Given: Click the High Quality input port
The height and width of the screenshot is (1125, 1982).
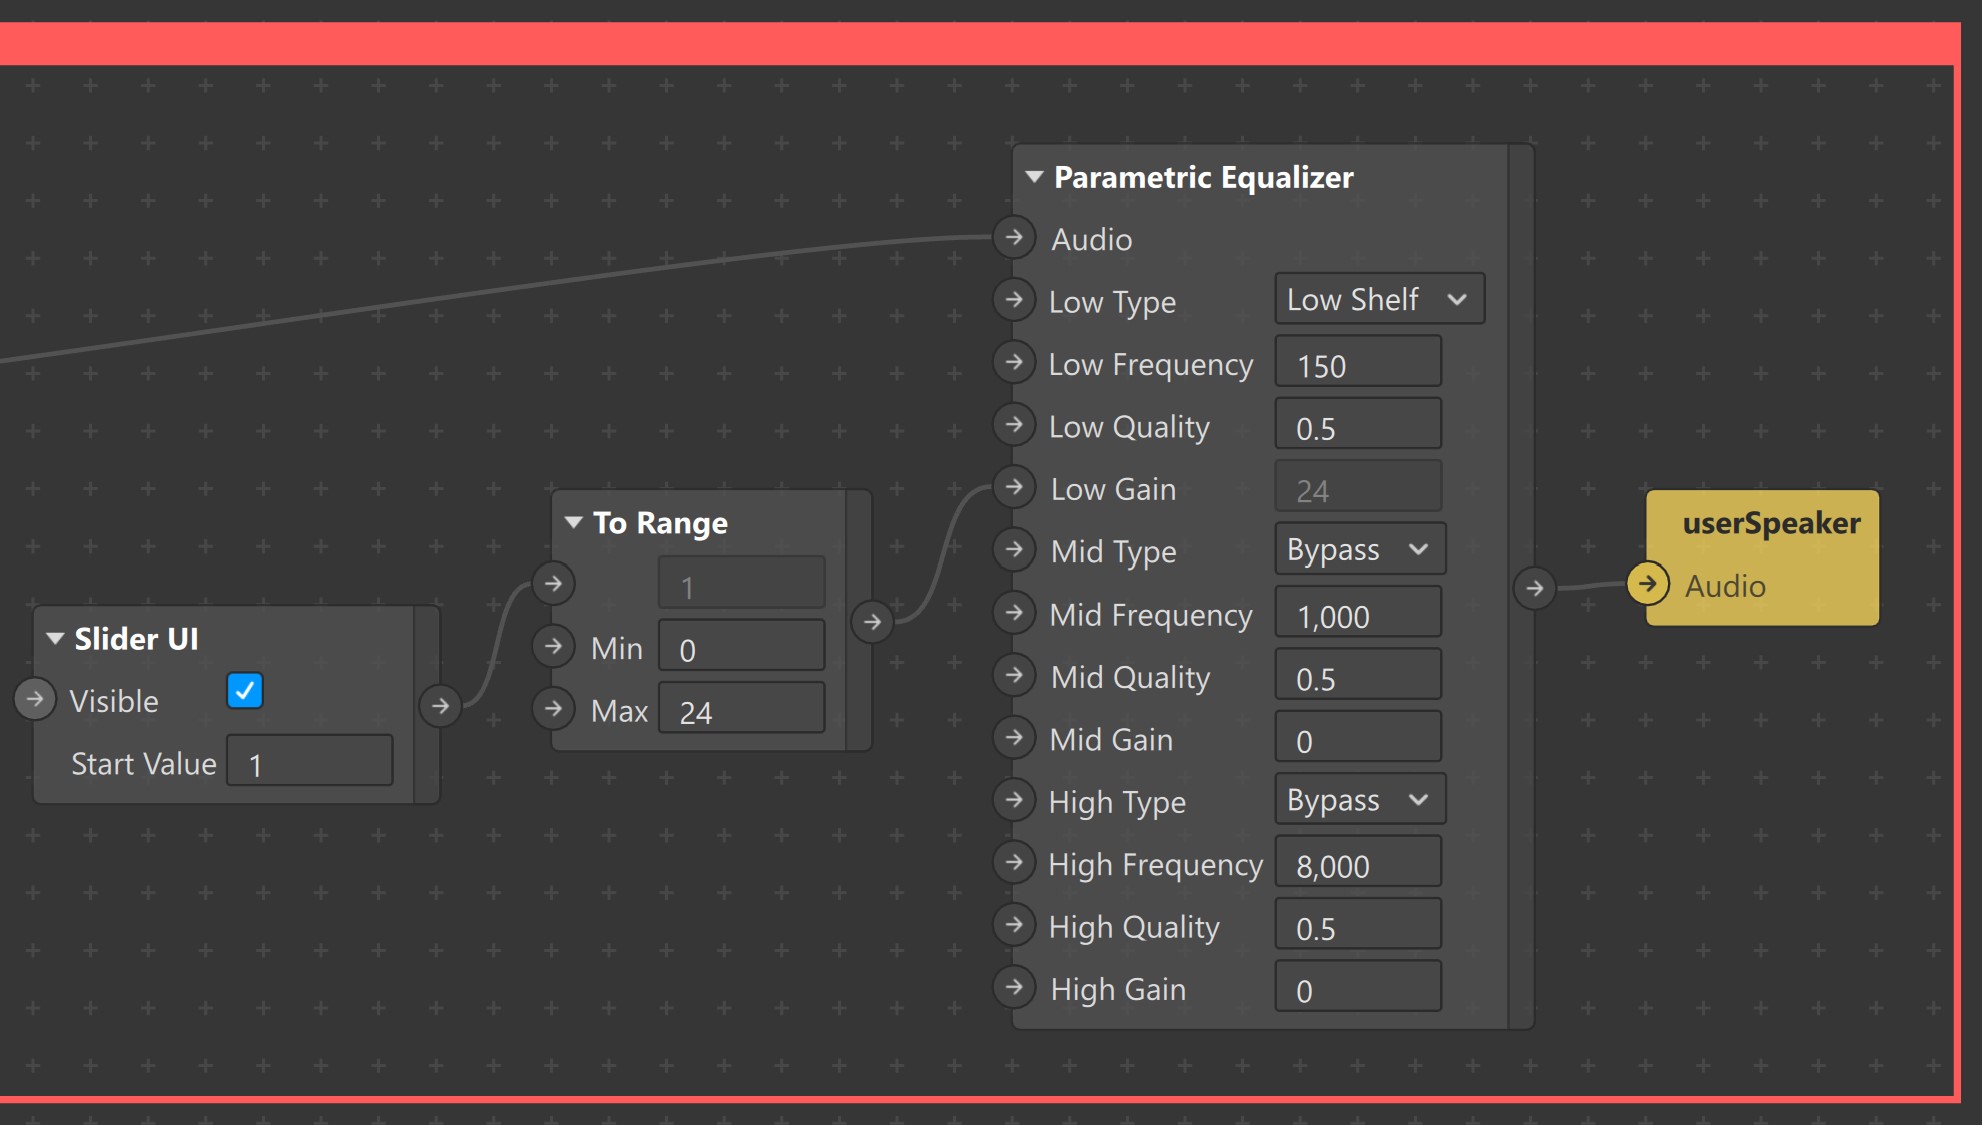Looking at the screenshot, I should pyautogui.click(x=1014, y=925).
